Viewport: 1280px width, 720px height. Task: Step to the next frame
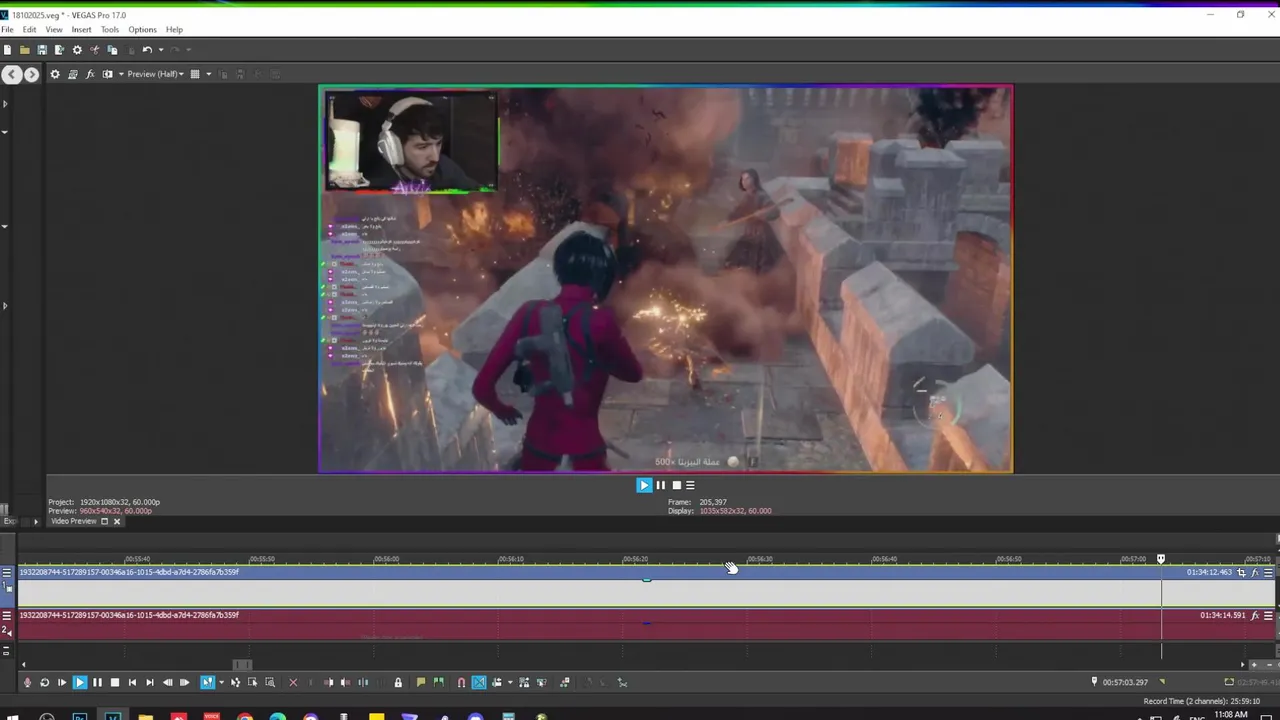coord(184,682)
